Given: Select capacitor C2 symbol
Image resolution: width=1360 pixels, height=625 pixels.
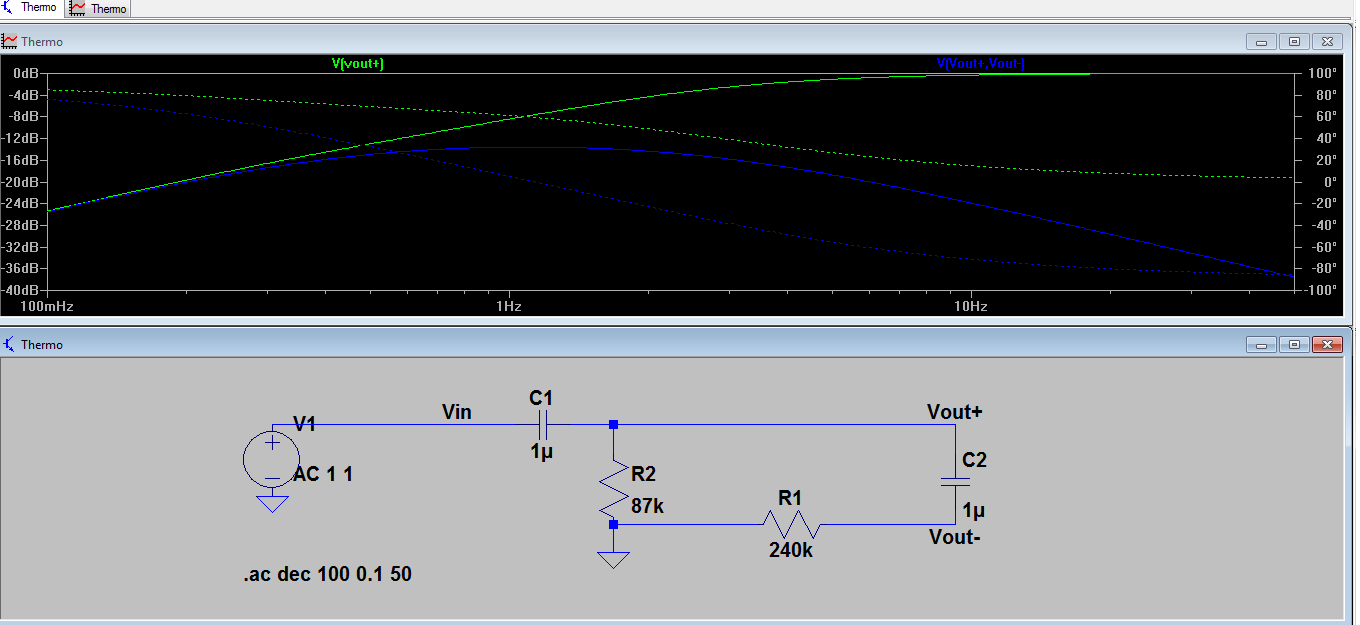Looking at the screenshot, I should pos(955,481).
